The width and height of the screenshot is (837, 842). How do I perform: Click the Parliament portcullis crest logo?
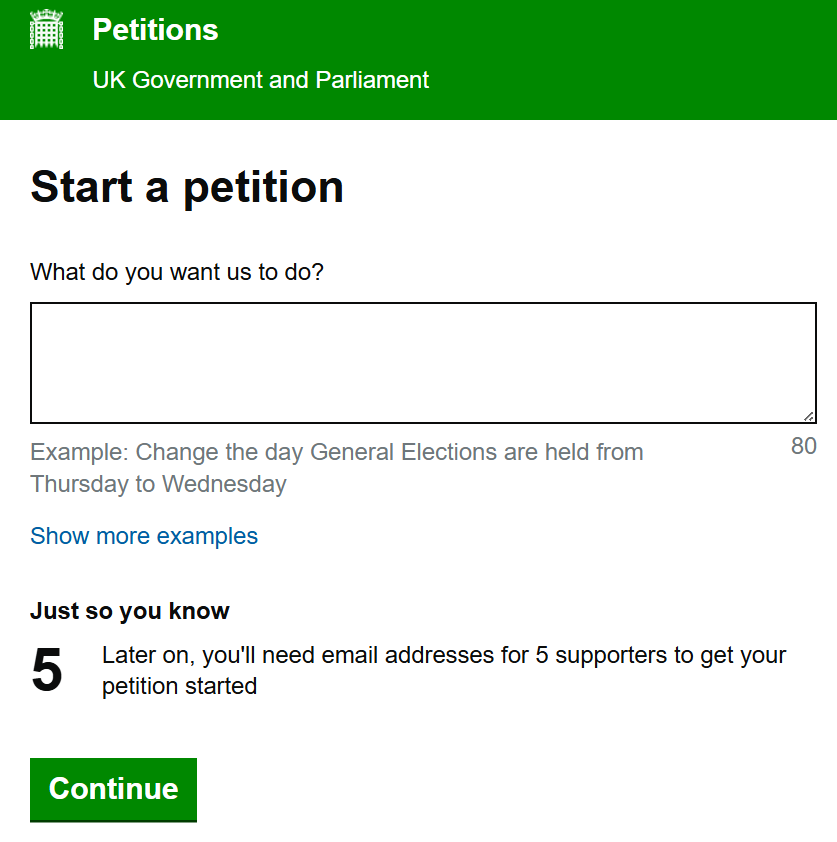(46, 30)
